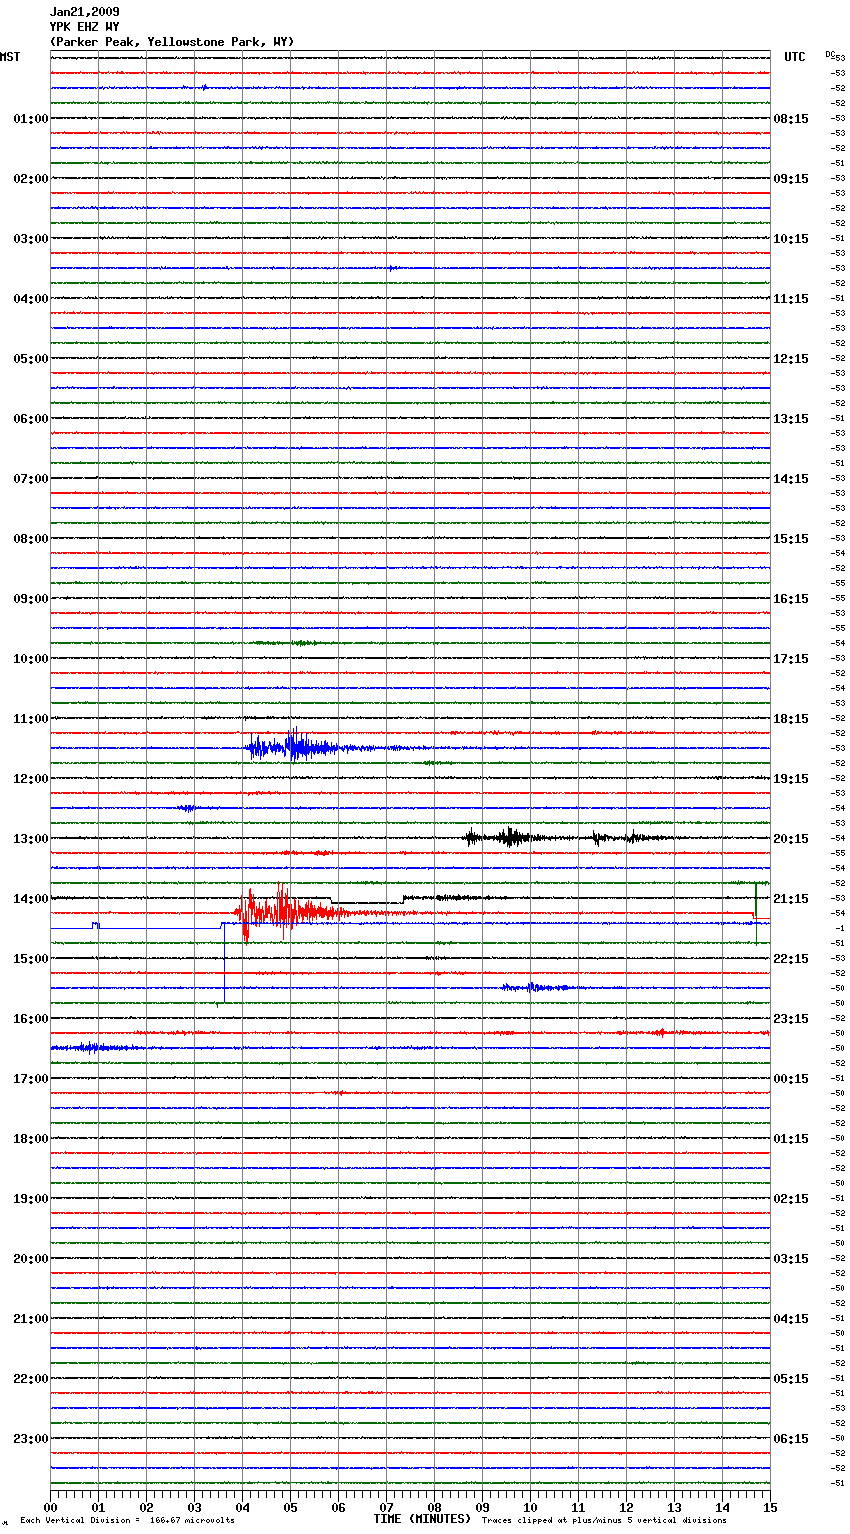Select the 05:00 MST time label

tap(31, 359)
